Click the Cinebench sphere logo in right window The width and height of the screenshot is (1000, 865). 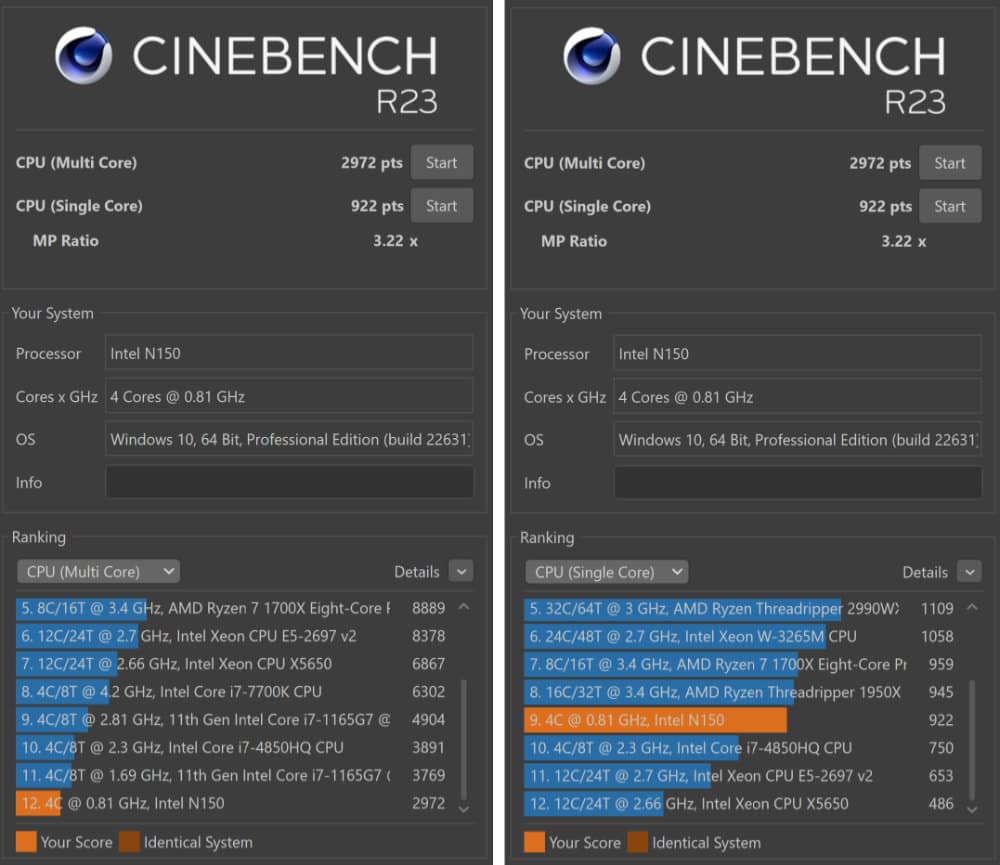591,55
